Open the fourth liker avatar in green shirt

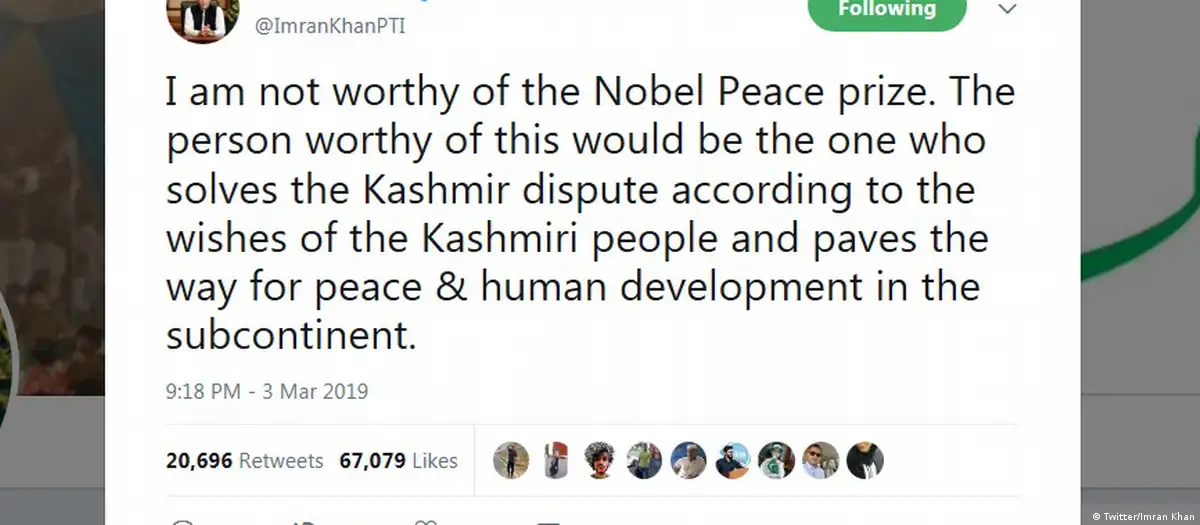643,460
